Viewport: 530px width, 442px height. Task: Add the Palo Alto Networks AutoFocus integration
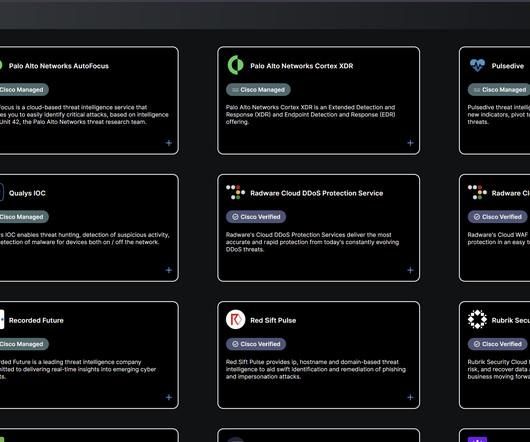pos(169,143)
